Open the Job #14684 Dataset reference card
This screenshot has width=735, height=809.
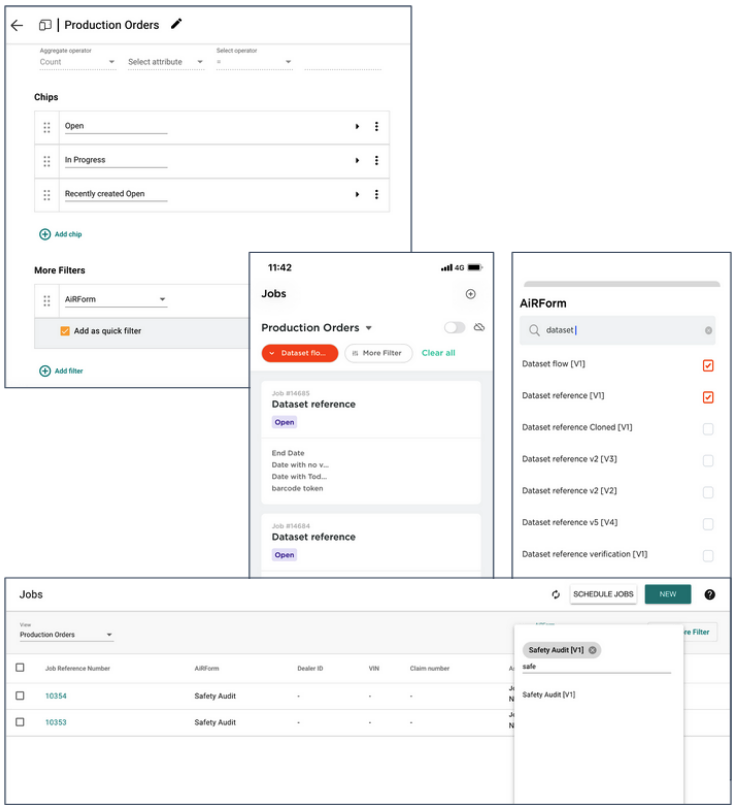coord(371,545)
